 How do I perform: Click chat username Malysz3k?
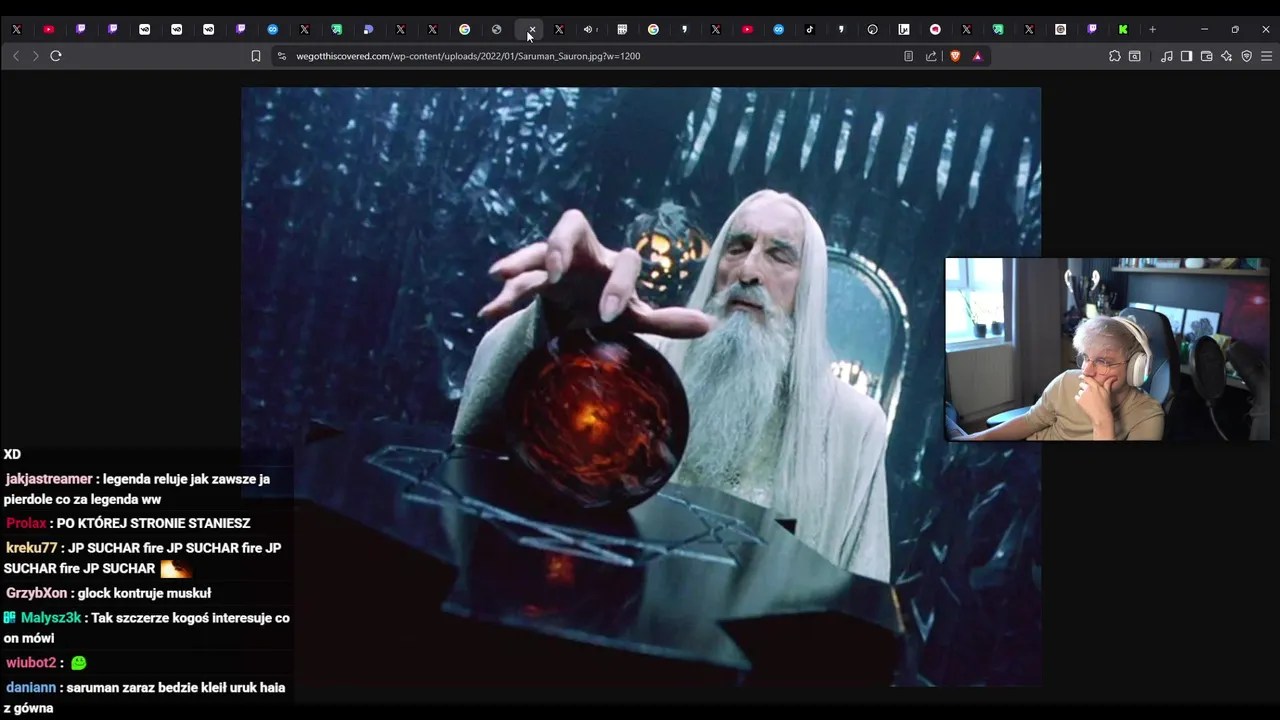pyautogui.click(x=51, y=618)
